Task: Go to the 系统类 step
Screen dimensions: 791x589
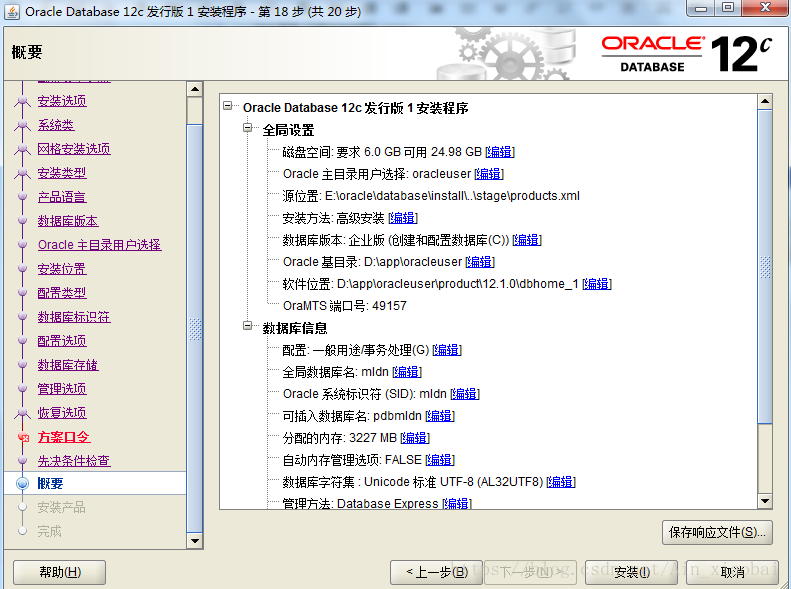Action: 56,125
